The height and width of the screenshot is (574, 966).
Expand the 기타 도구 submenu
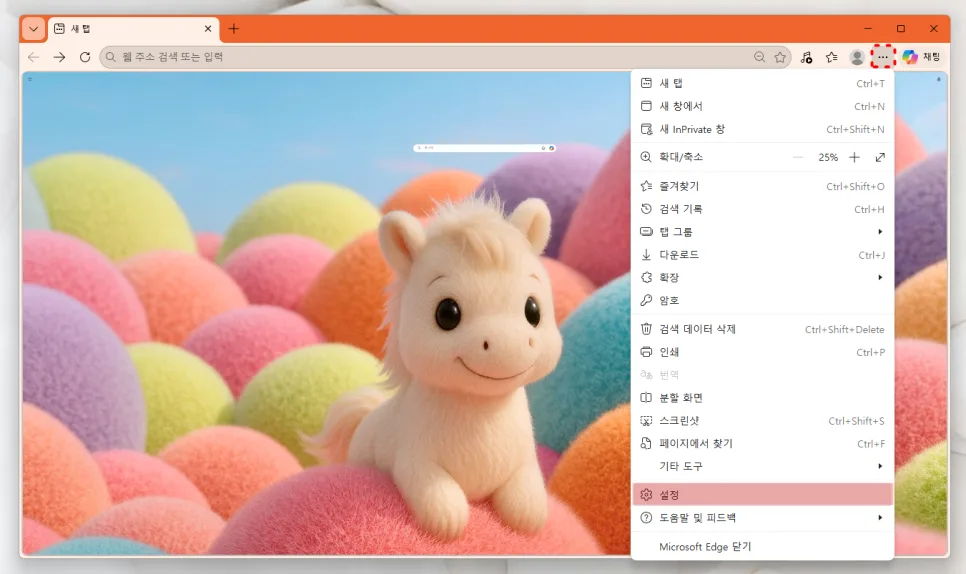point(763,466)
